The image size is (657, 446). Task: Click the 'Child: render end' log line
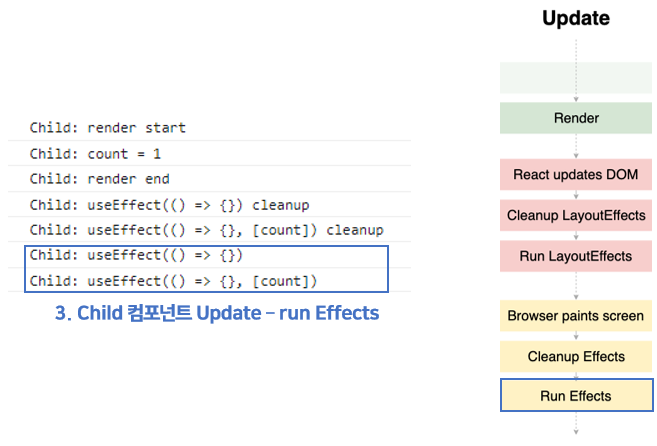click(100, 179)
